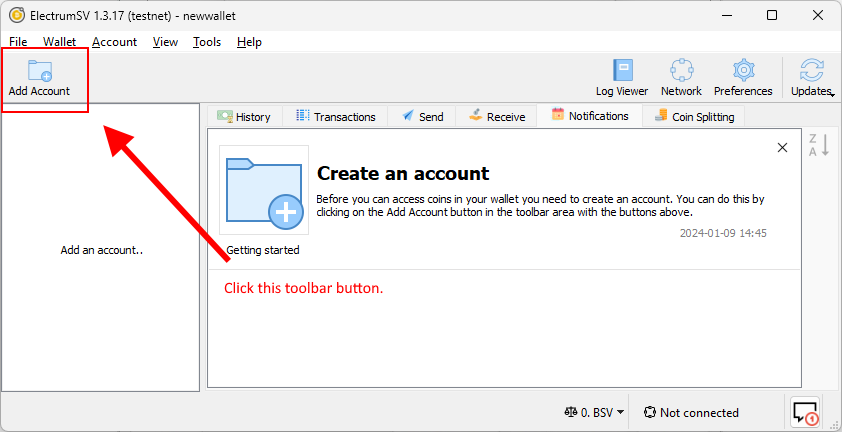Switch to the Coin Splitting tab

694,117
